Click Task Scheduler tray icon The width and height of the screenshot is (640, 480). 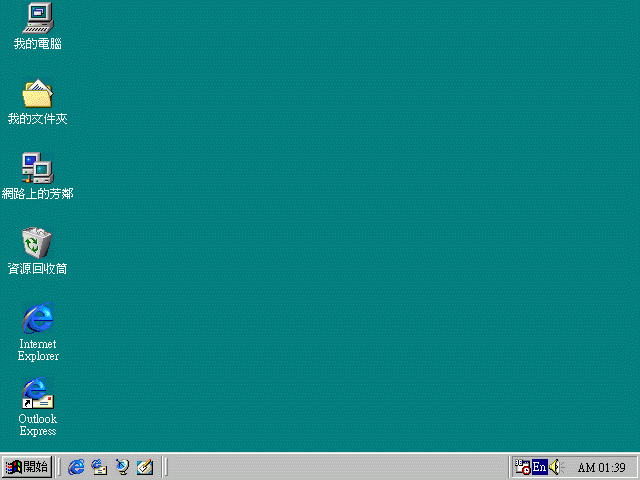(522, 467)
